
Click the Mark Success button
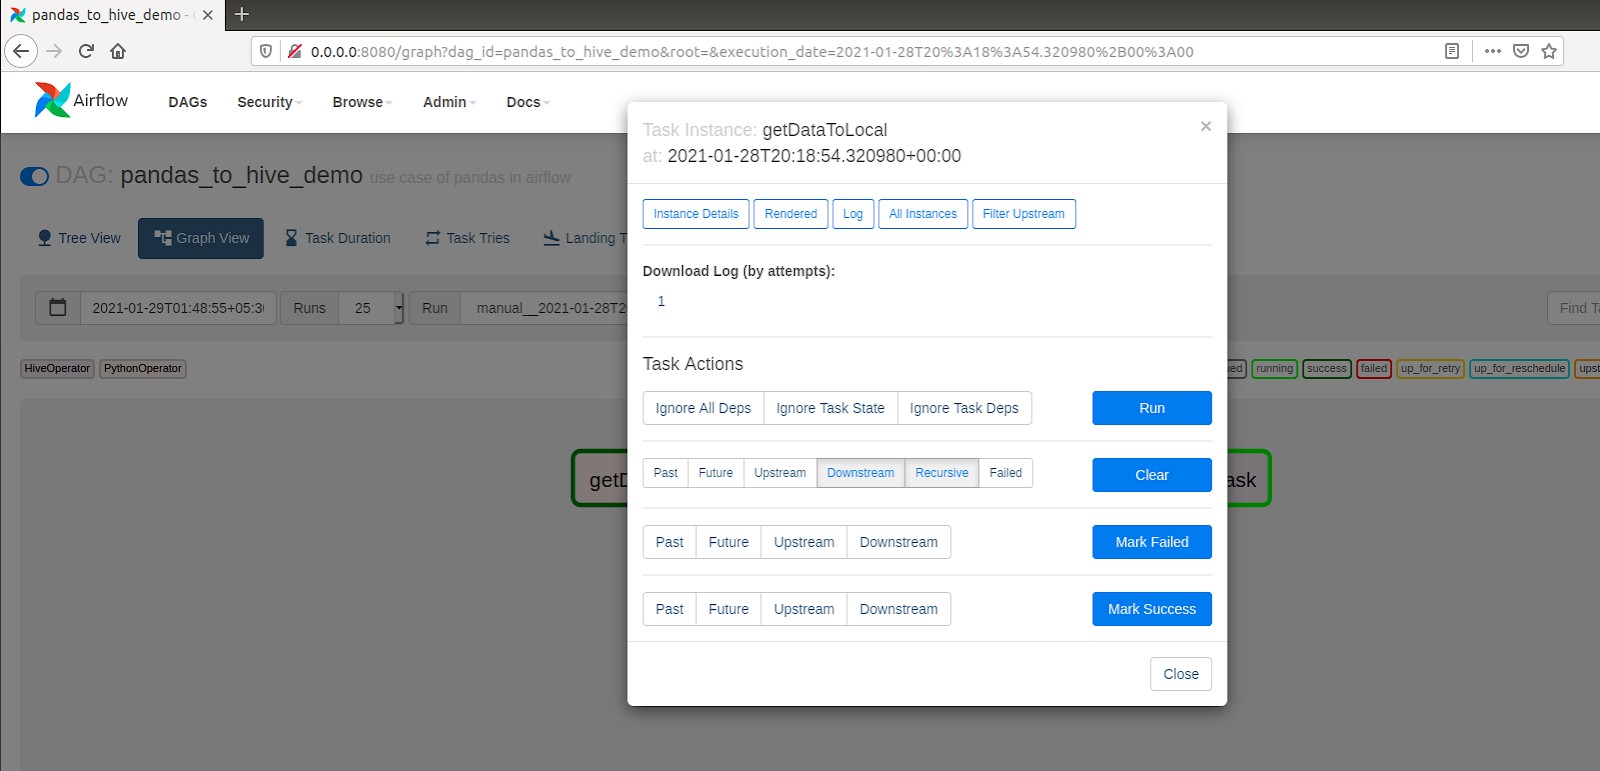(x=1151, y=609)
